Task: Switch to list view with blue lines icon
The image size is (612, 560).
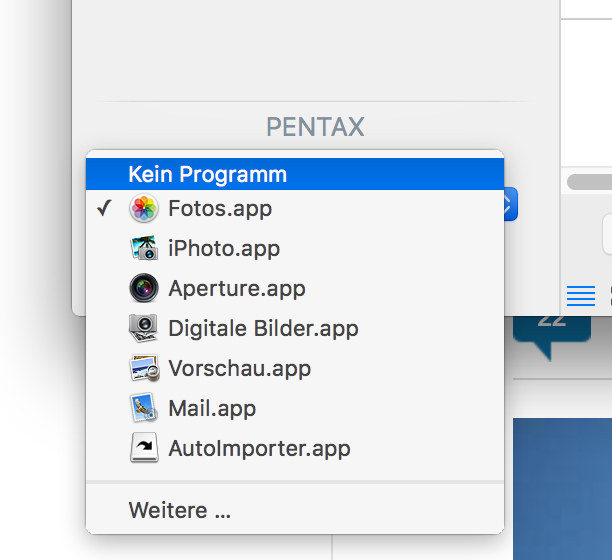Action: (x=581, y=296)
